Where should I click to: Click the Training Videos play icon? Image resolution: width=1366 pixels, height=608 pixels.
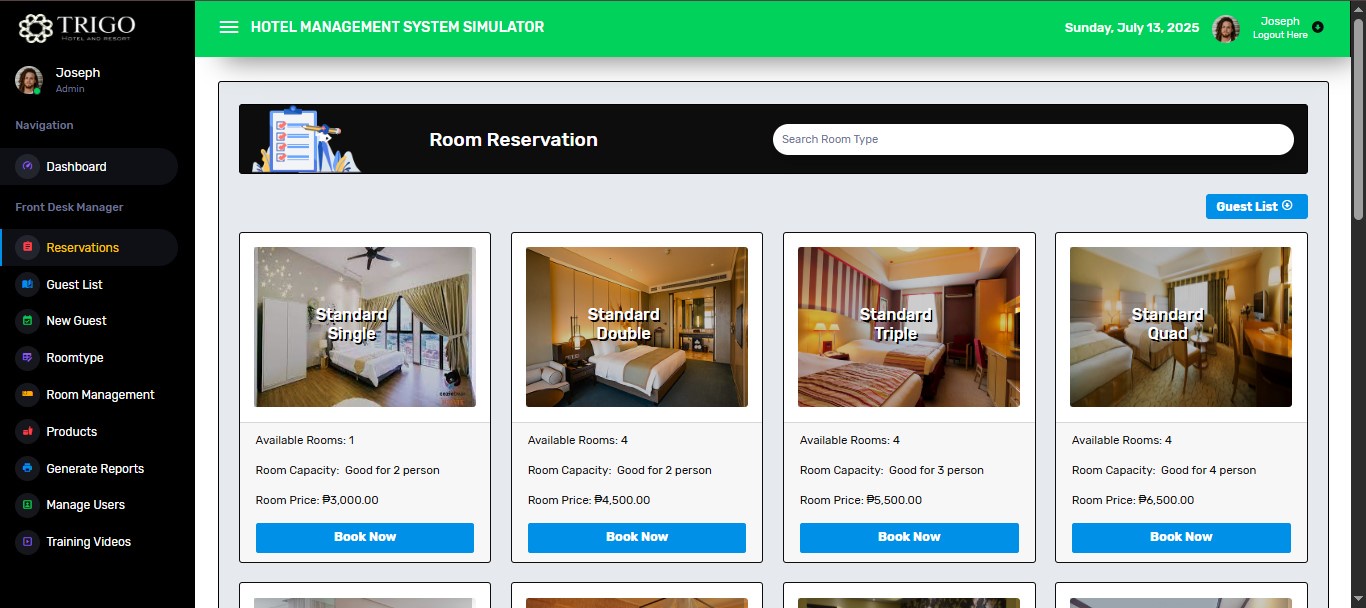[28, 542]
